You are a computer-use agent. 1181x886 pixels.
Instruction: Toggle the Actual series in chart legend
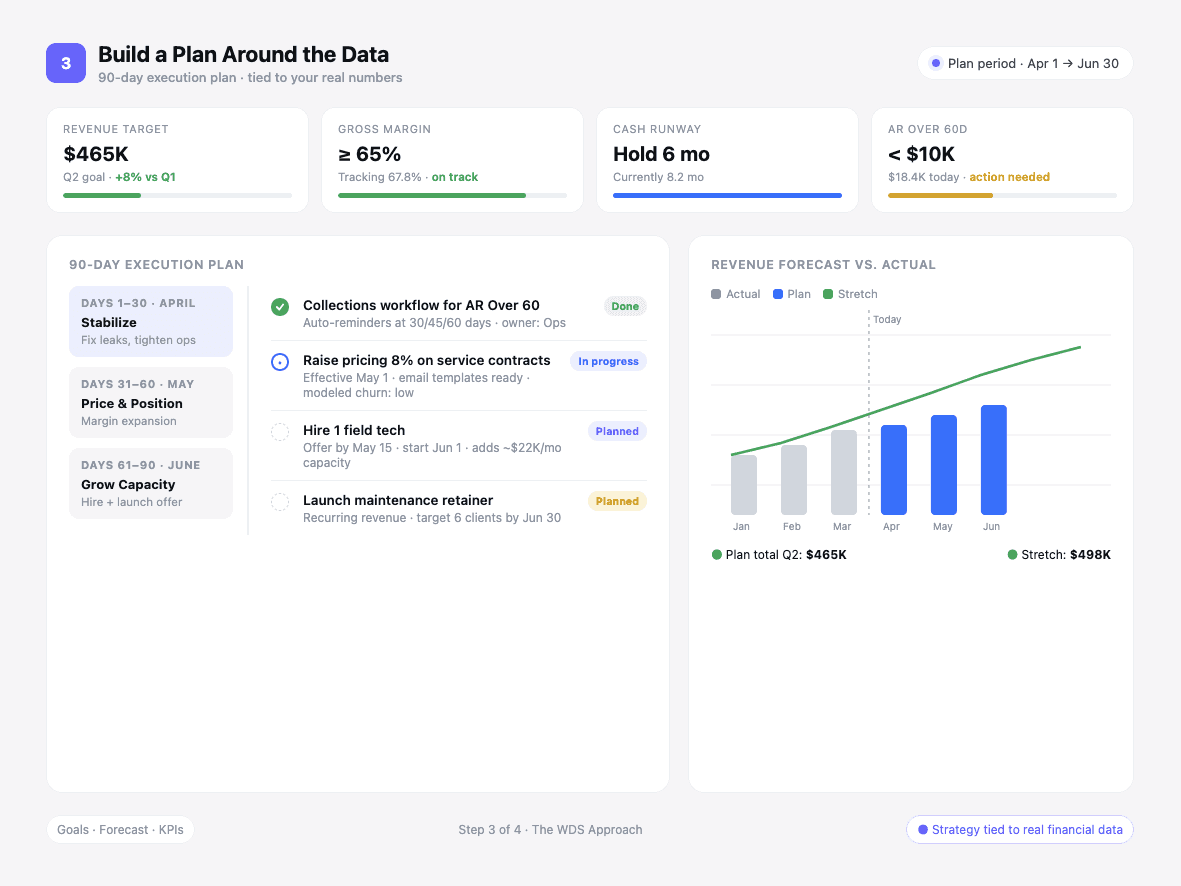point(735,294)
